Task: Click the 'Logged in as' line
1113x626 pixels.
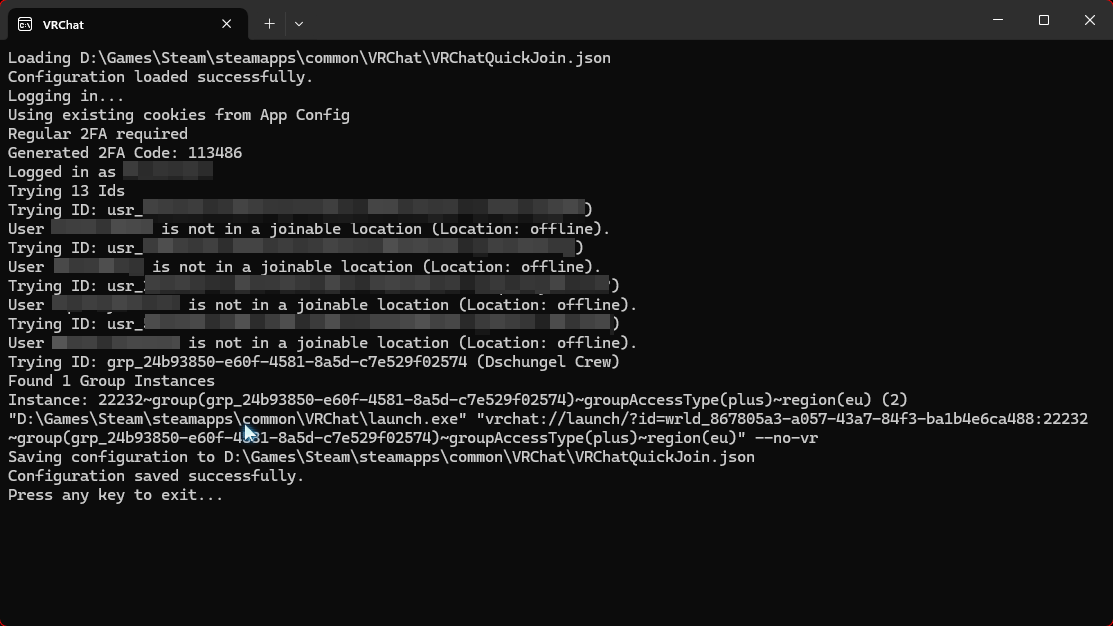Action: click(x=110, y=172)
